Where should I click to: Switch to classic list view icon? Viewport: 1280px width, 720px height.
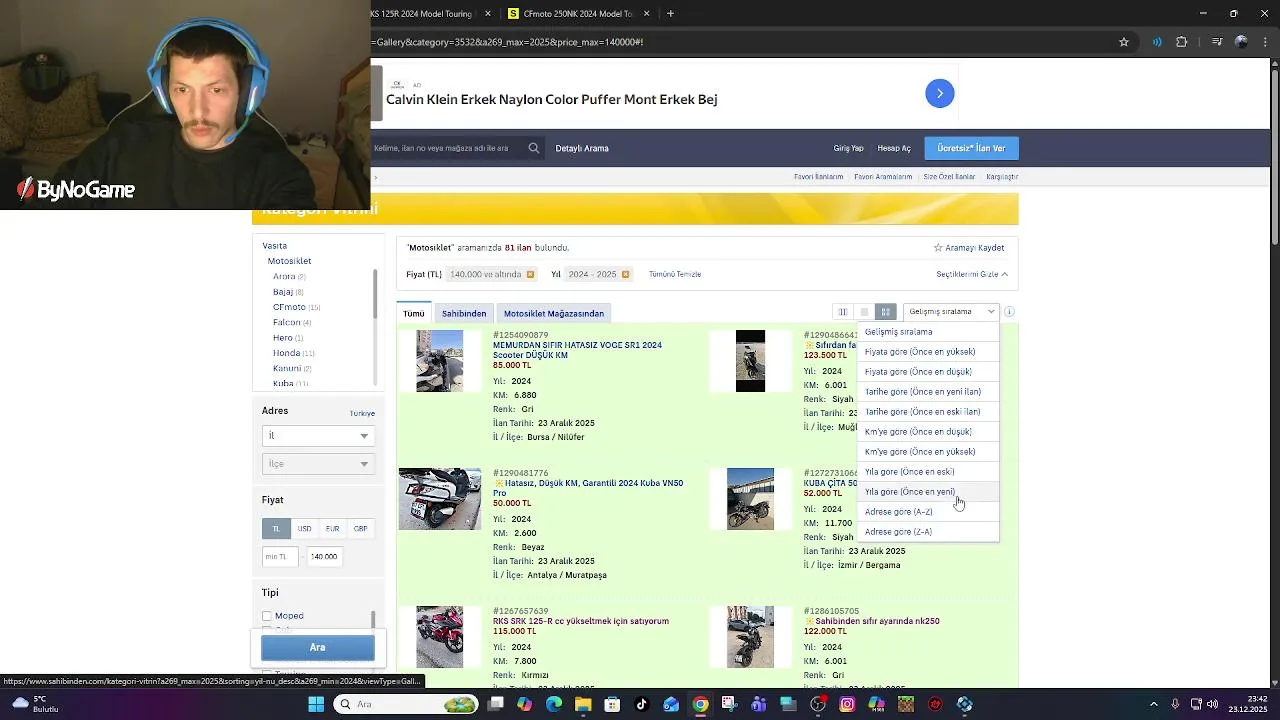click(x=864, y=312)
